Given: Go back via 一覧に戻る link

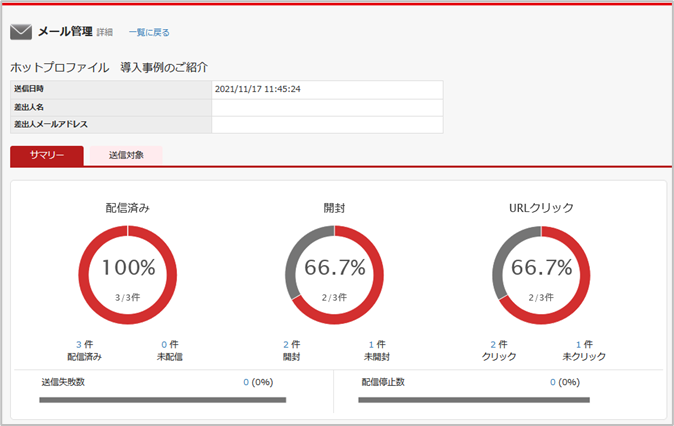Looking at the screenshot, I should click(149, 33).
